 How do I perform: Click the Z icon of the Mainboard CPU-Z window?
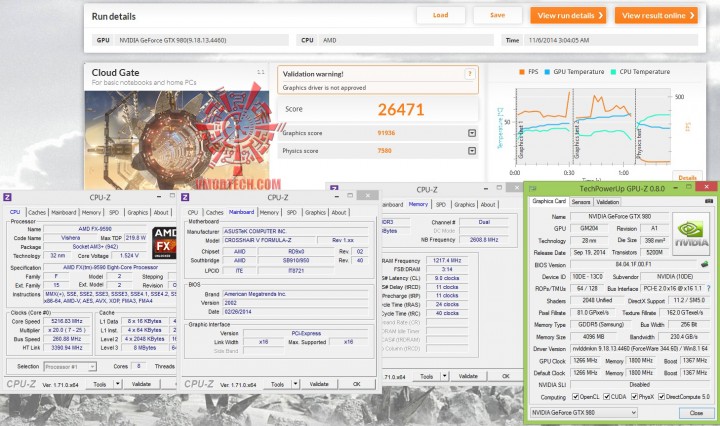tap(185, 197)
